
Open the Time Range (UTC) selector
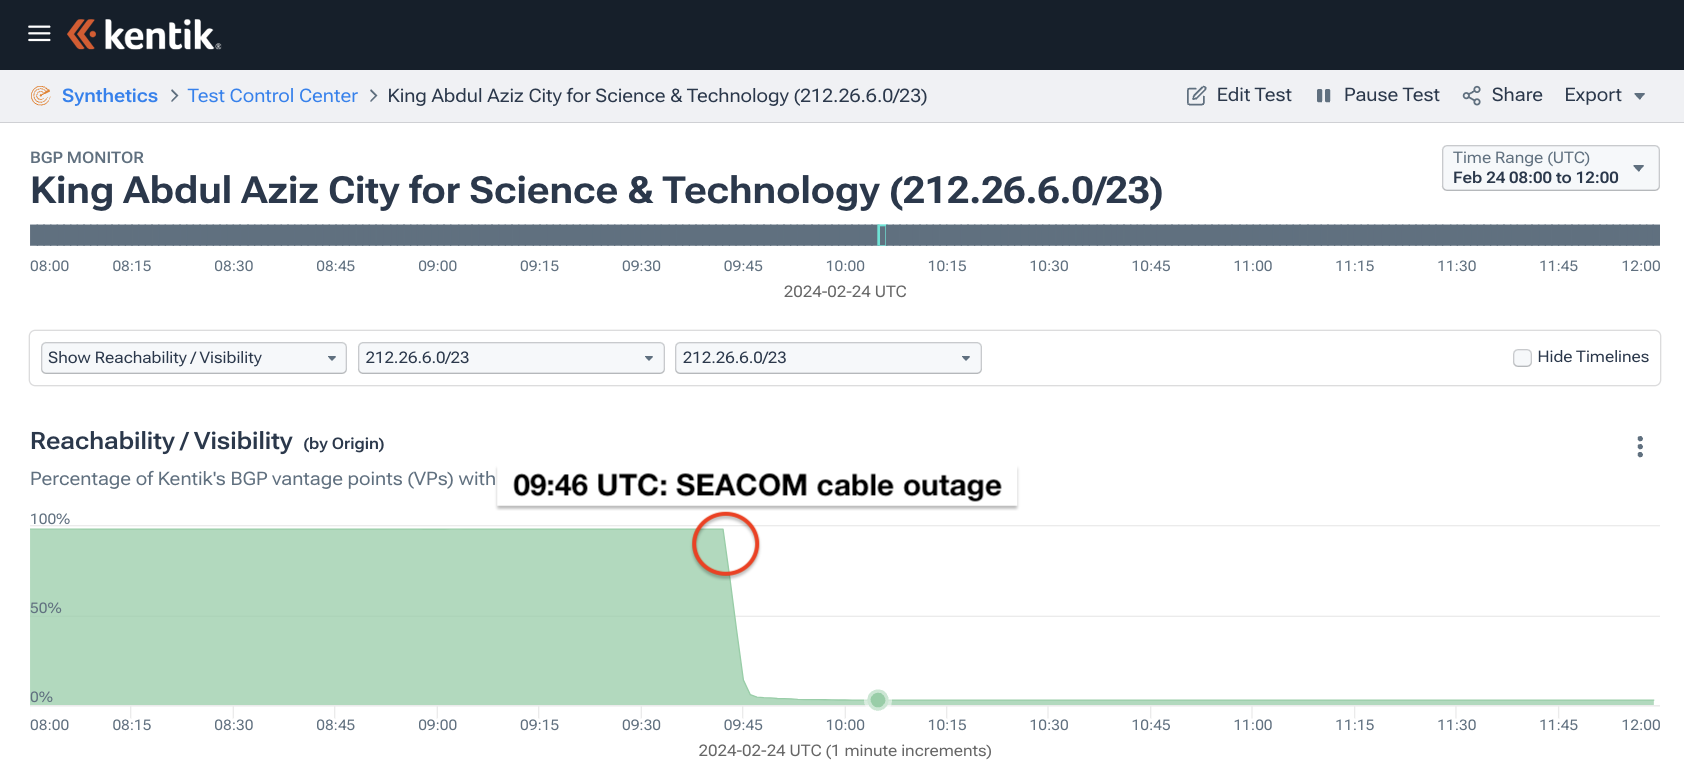click(x=1550, y=168)
